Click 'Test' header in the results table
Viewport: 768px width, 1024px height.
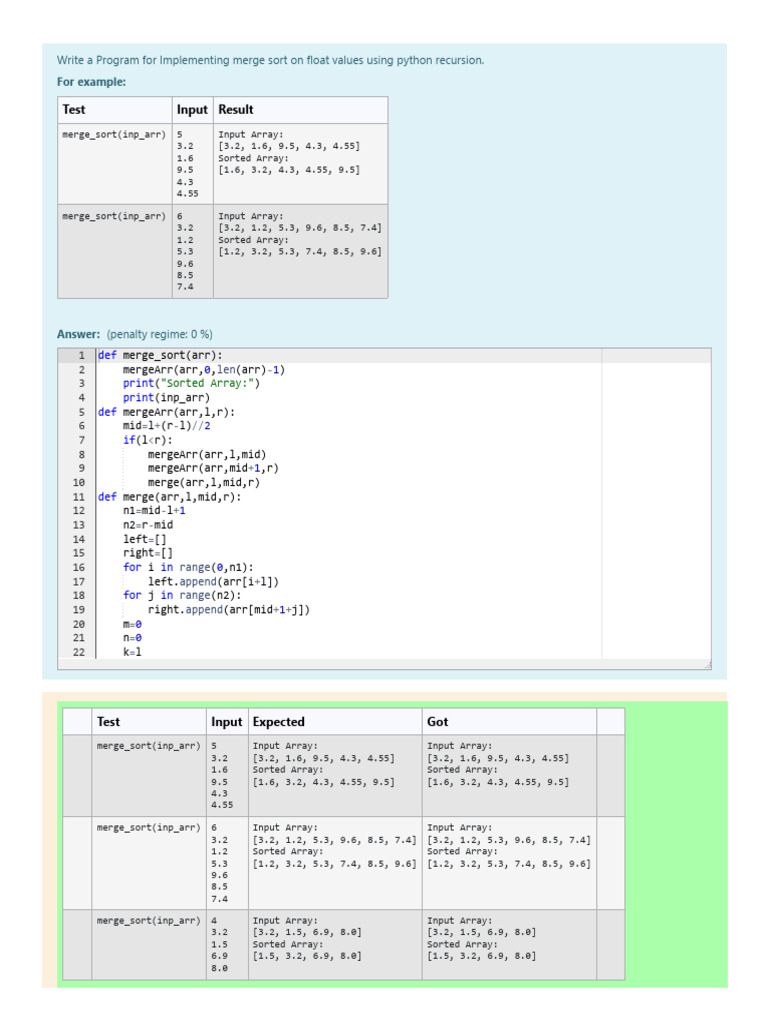pos(108,722)
